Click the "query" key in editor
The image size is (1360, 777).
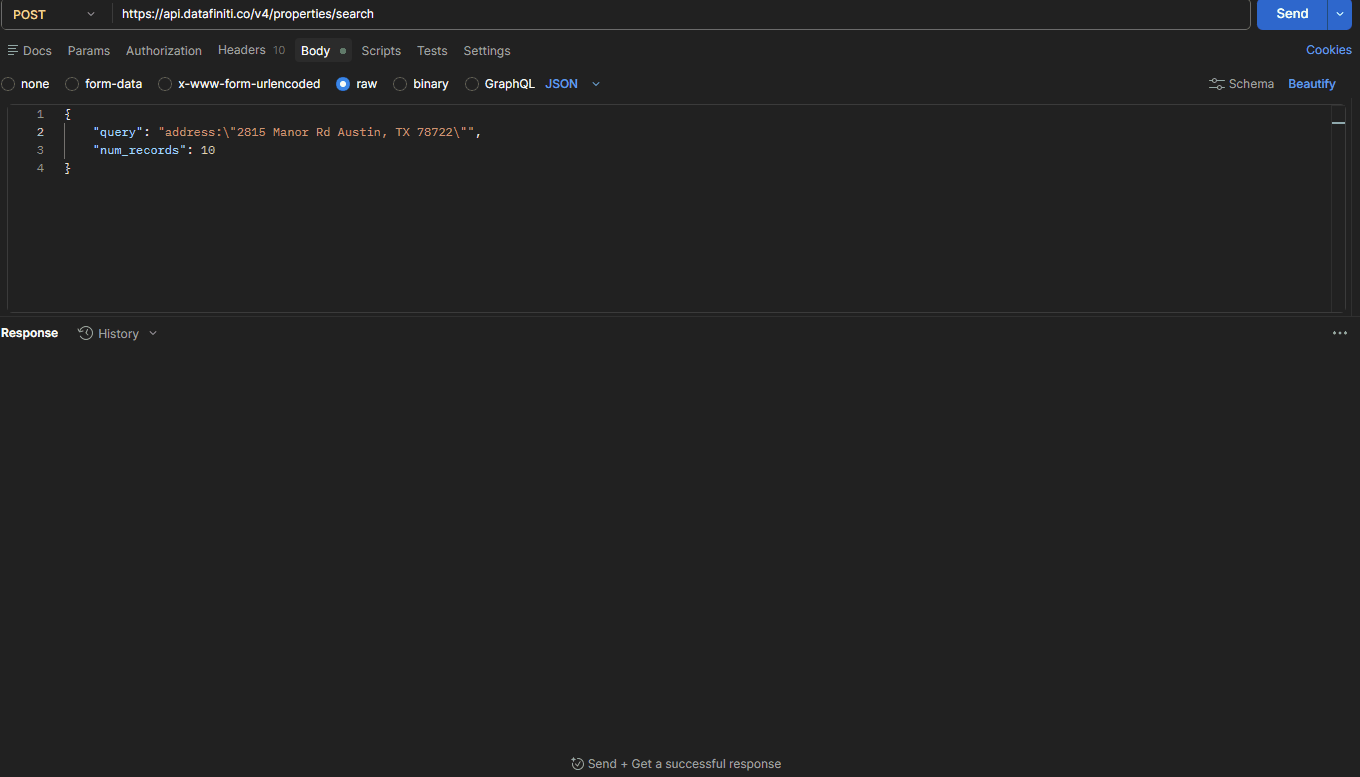(x=119, y=132)
